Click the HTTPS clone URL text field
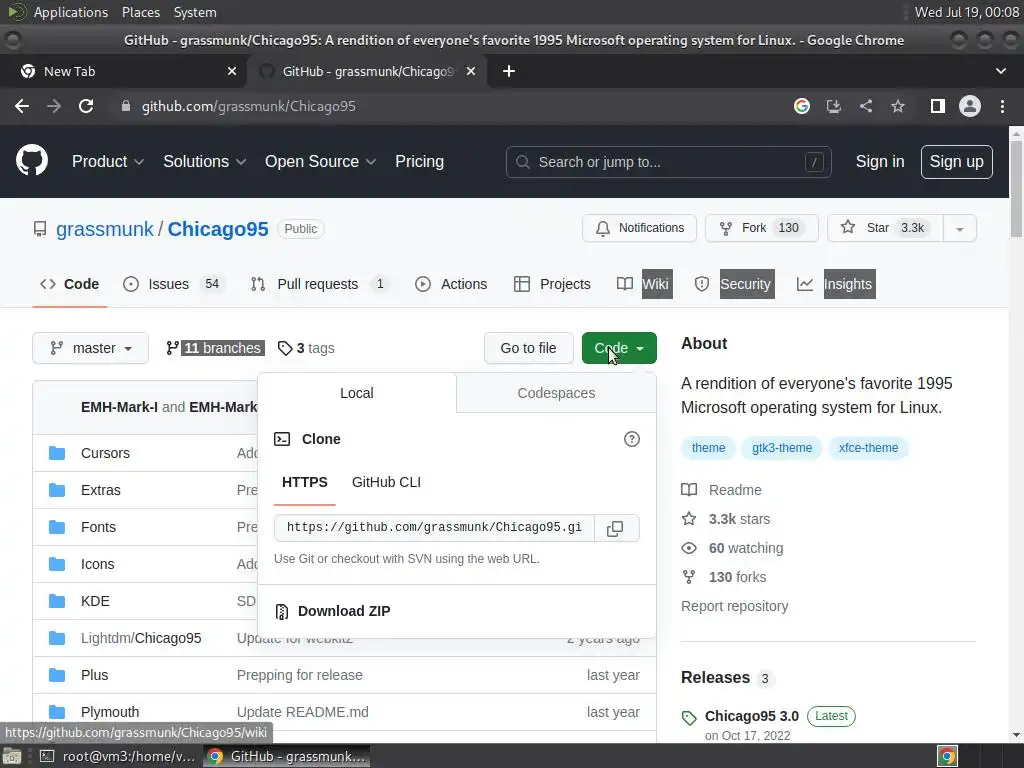This screenshot has width=1024, height=768. (434, 528)
